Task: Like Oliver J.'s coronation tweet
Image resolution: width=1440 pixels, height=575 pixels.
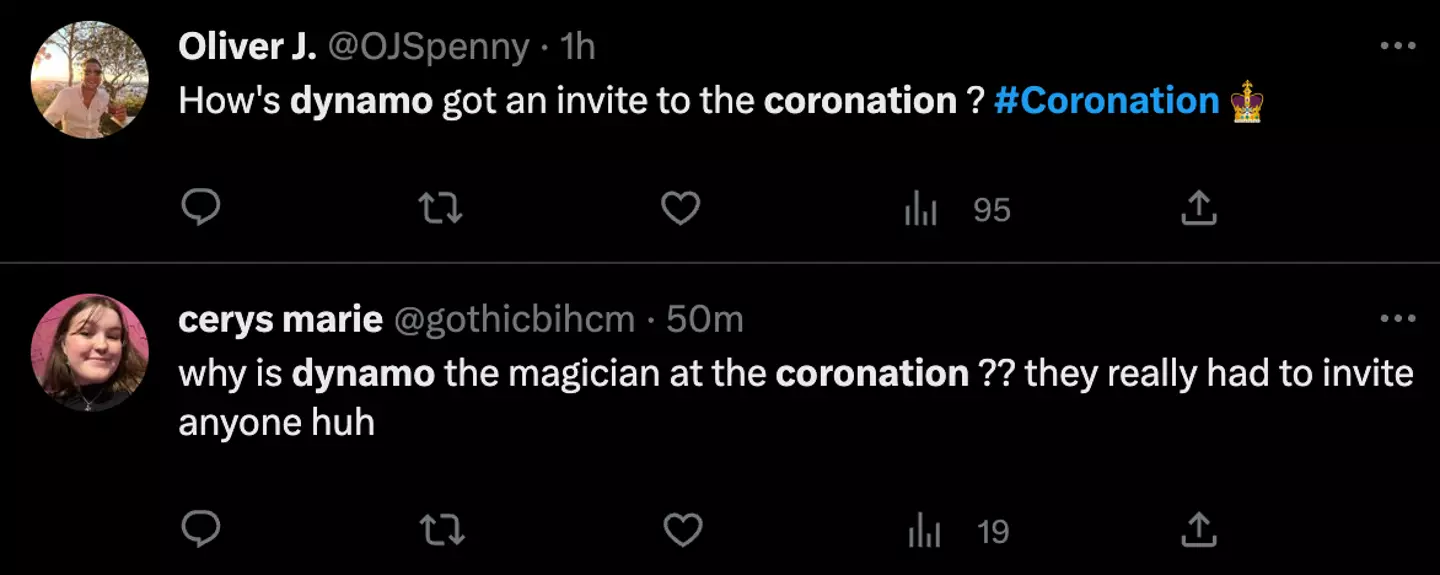Action: coord(681,208)
